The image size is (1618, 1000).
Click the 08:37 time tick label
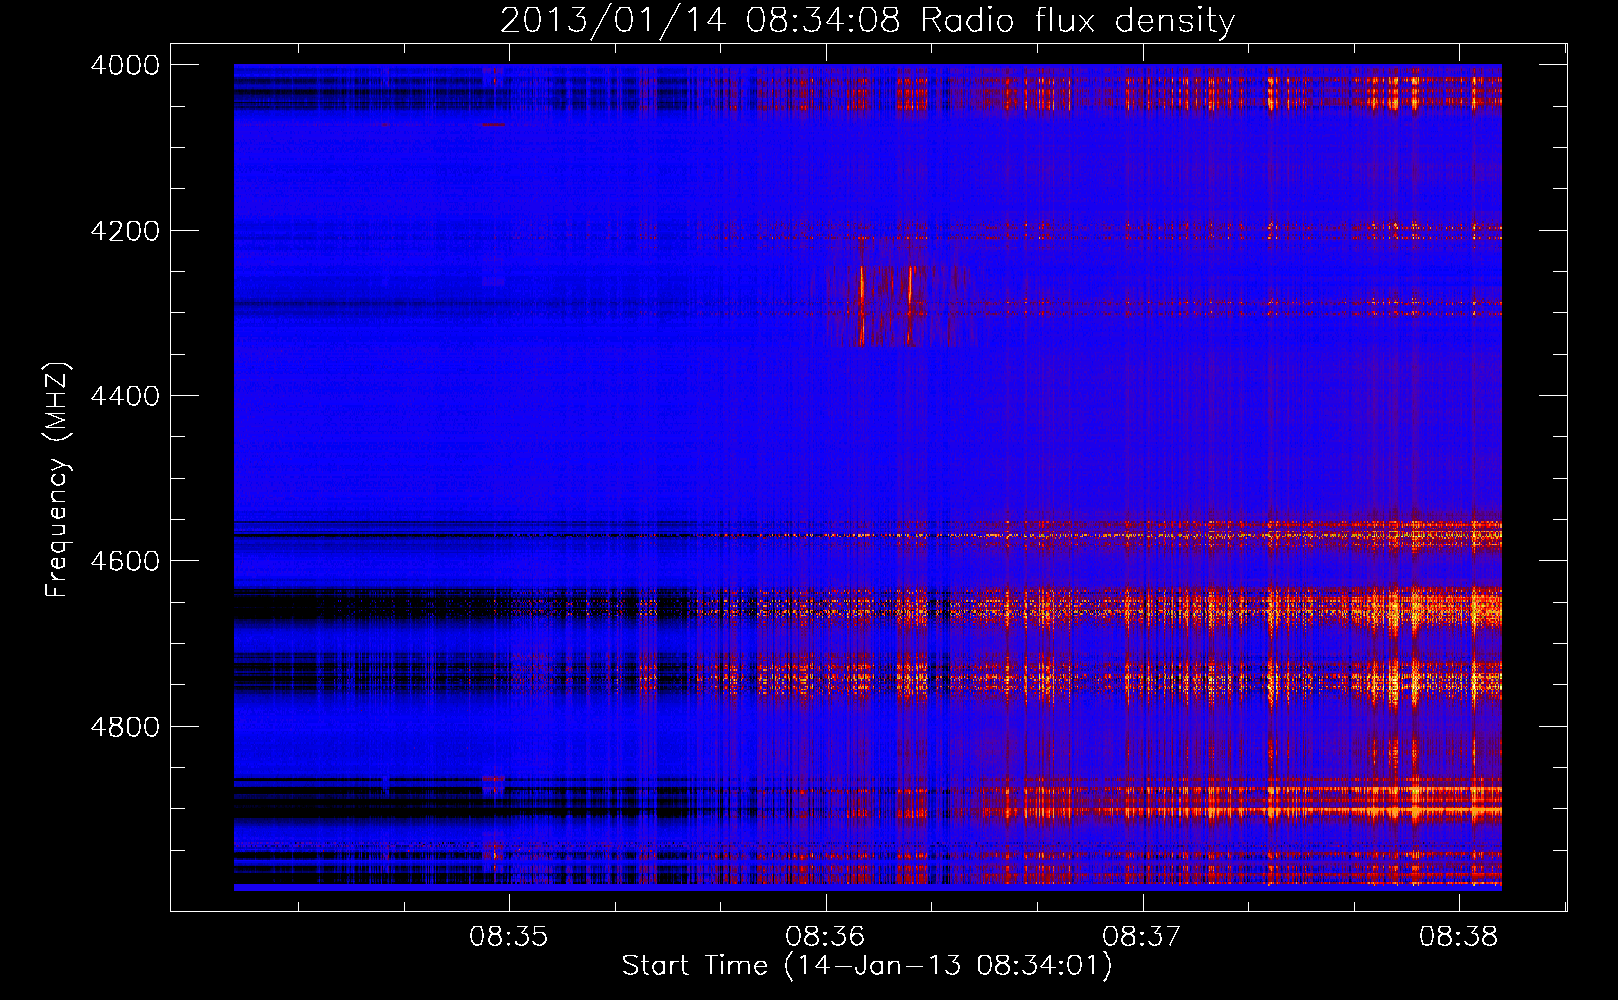click(x=1141, y=937)
